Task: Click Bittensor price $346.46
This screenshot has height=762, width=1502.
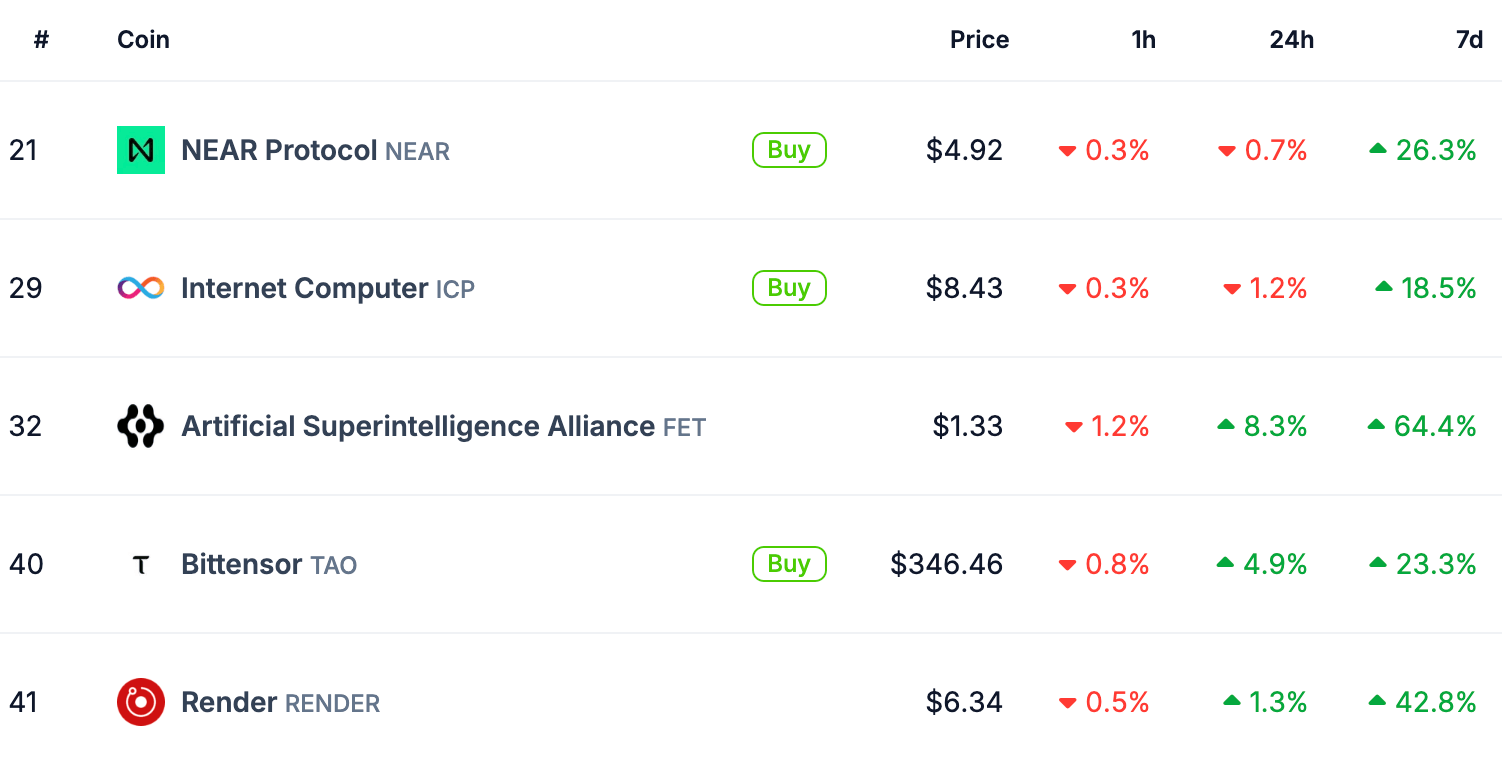Action: (x=946, y=565)
